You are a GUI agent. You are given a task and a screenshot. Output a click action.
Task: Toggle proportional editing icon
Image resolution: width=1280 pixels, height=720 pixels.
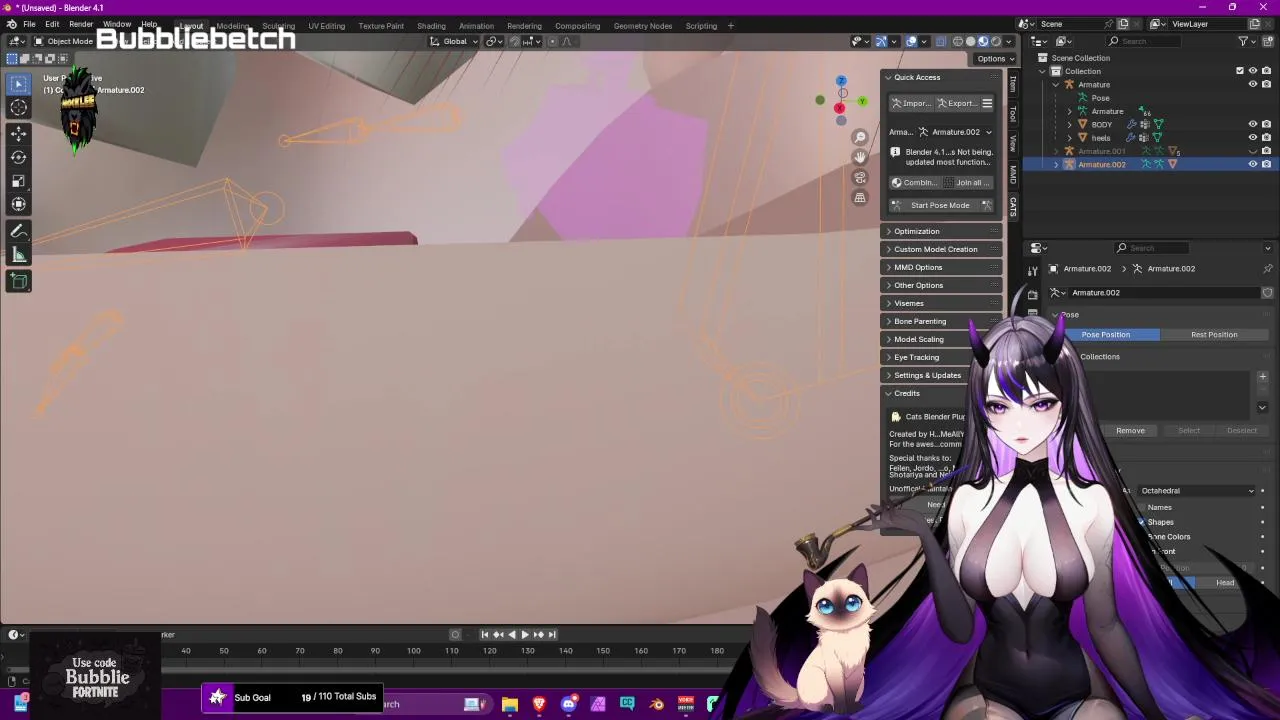[552, 41]
